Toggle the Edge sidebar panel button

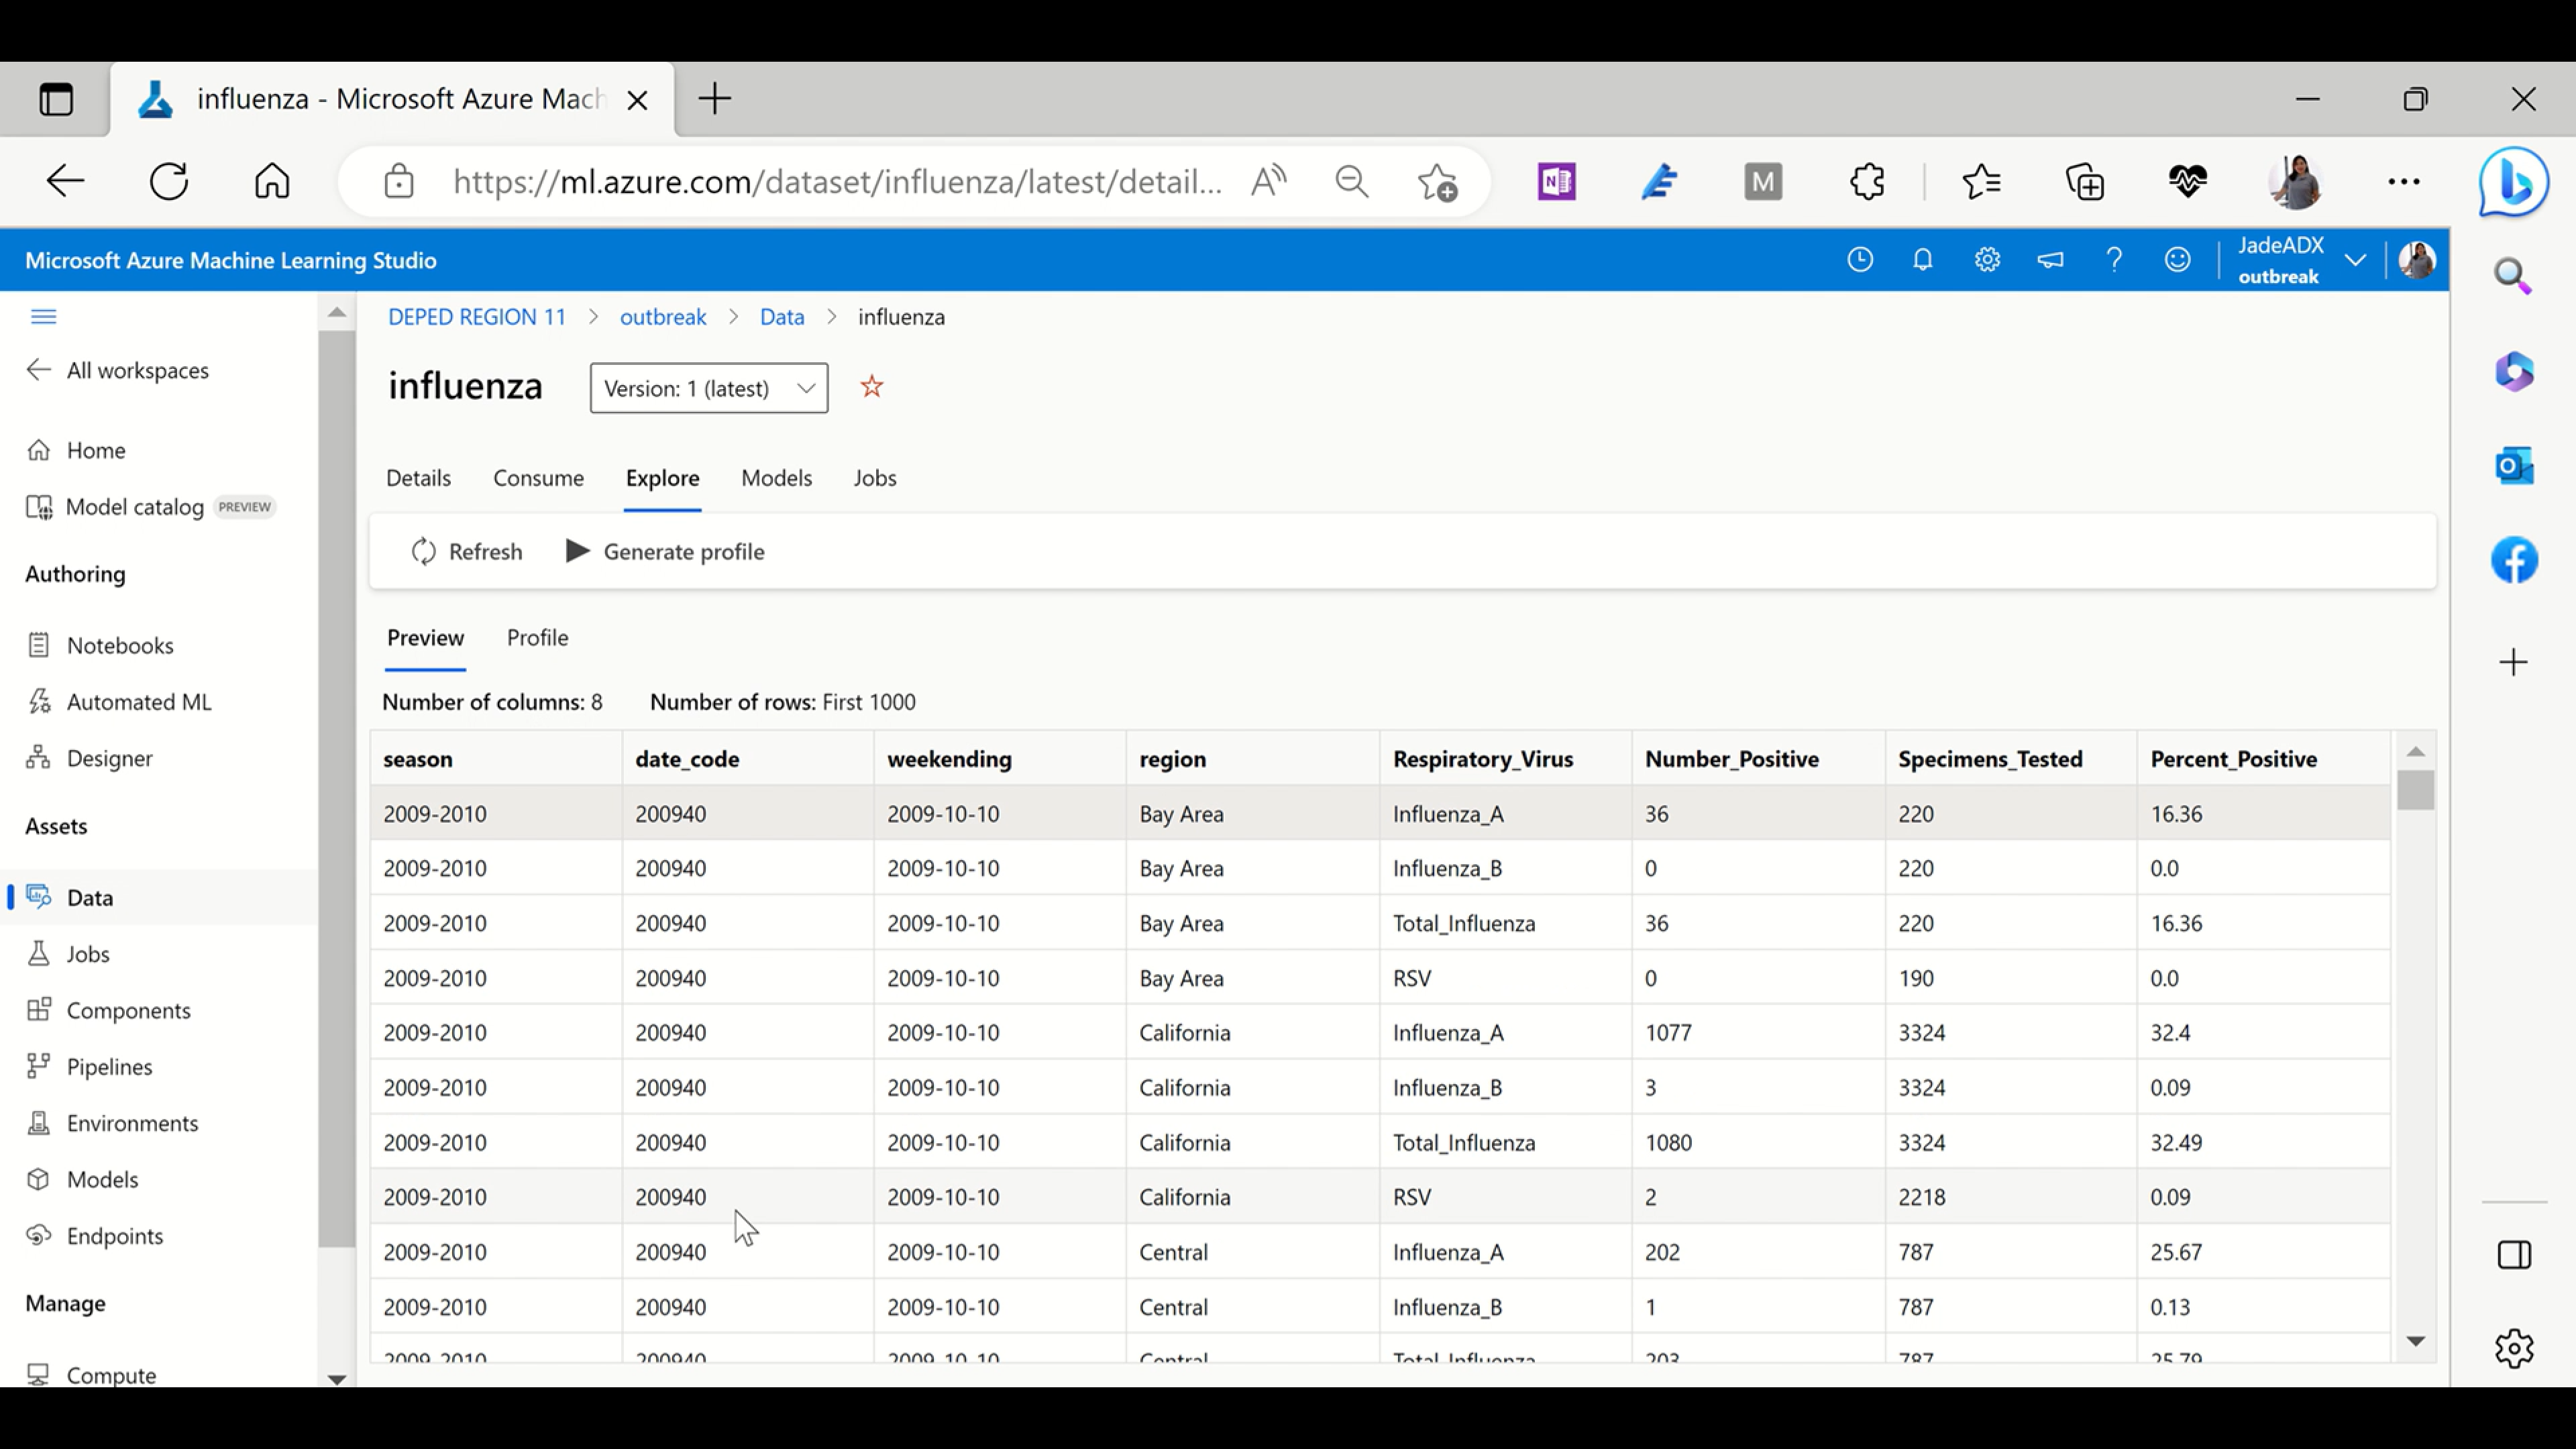pyautogui.click(x=2513, y=1255)
